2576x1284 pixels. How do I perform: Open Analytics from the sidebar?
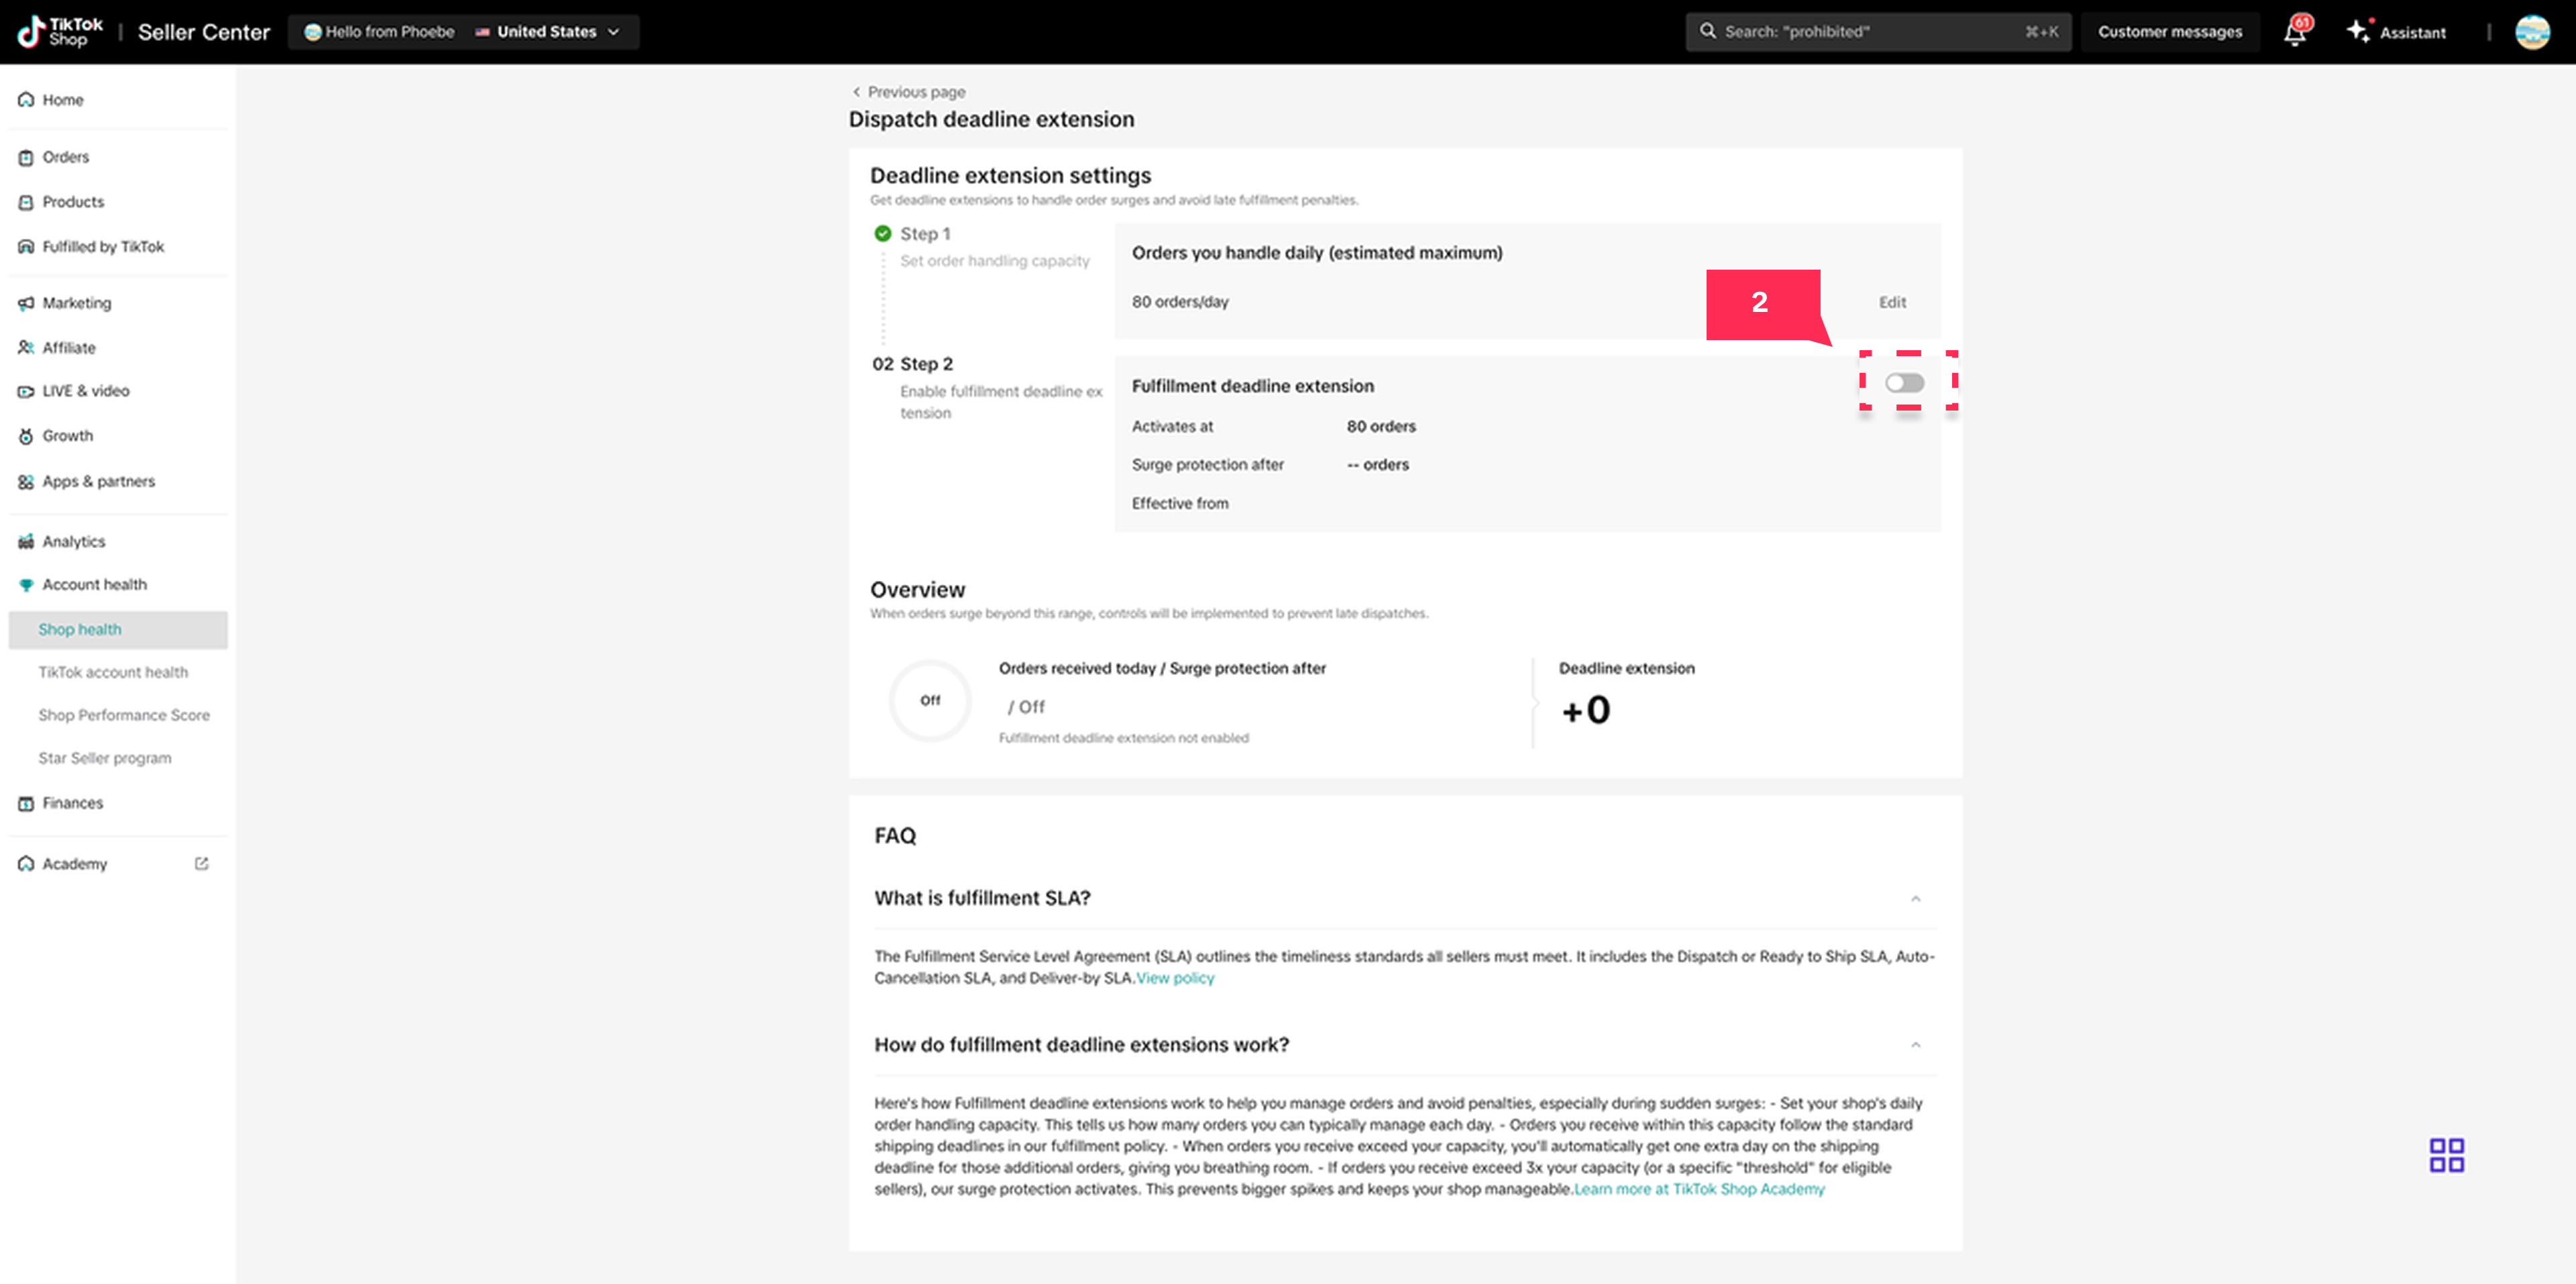click(73, 541)
